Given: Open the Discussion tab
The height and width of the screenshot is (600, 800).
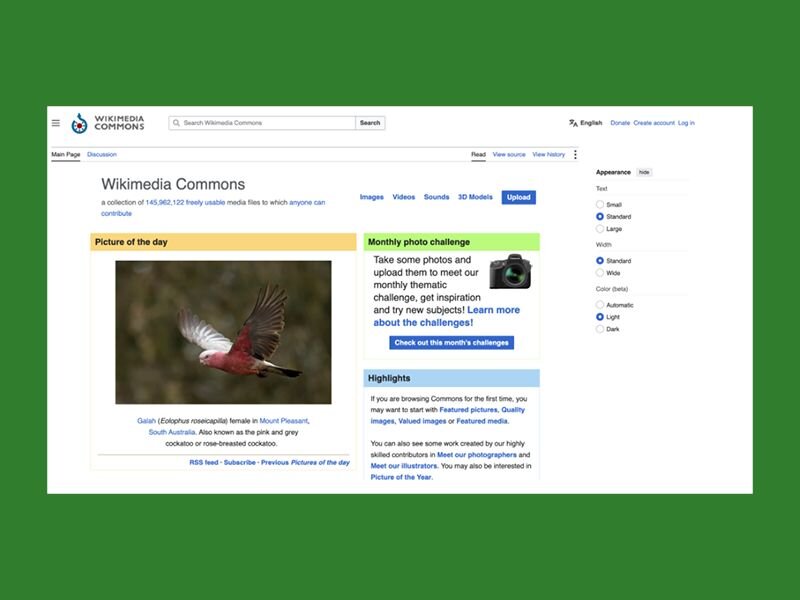Looking at the screenshot, I should point(102,155).
